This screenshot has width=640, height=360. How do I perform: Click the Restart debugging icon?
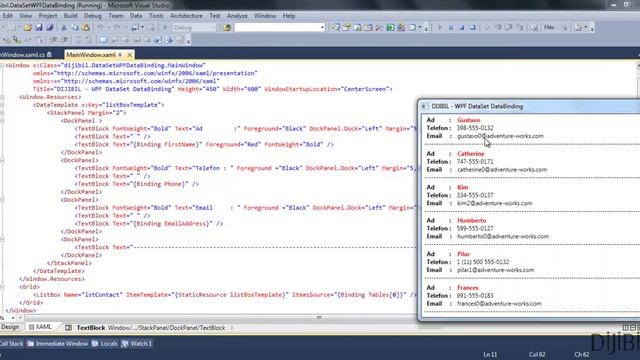(x=473, y=27)
